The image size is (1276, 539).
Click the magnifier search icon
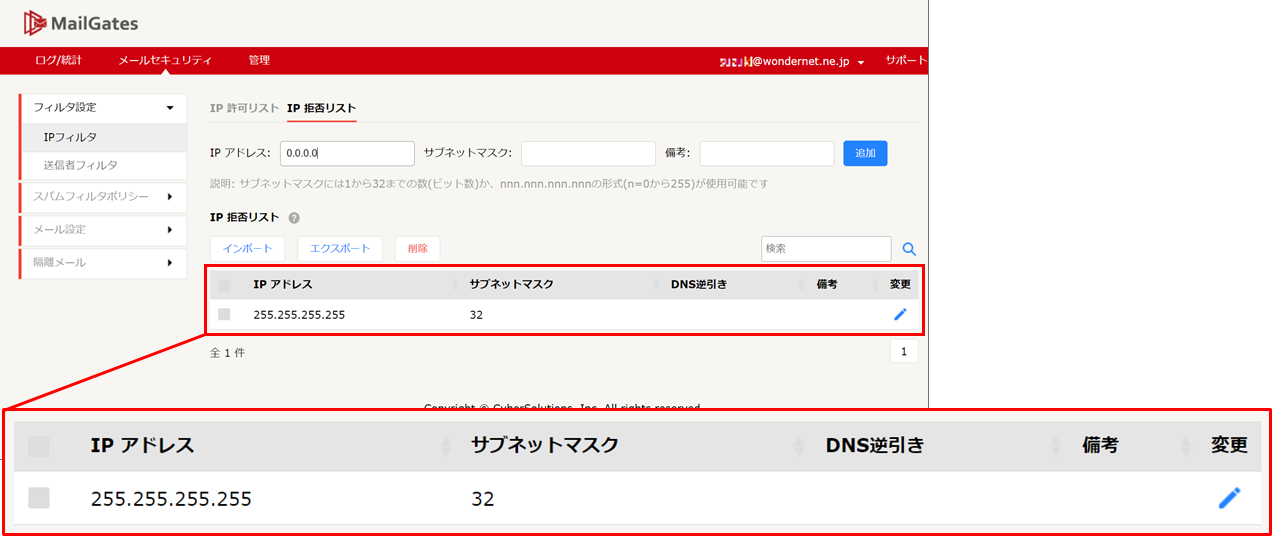point(909,249)
